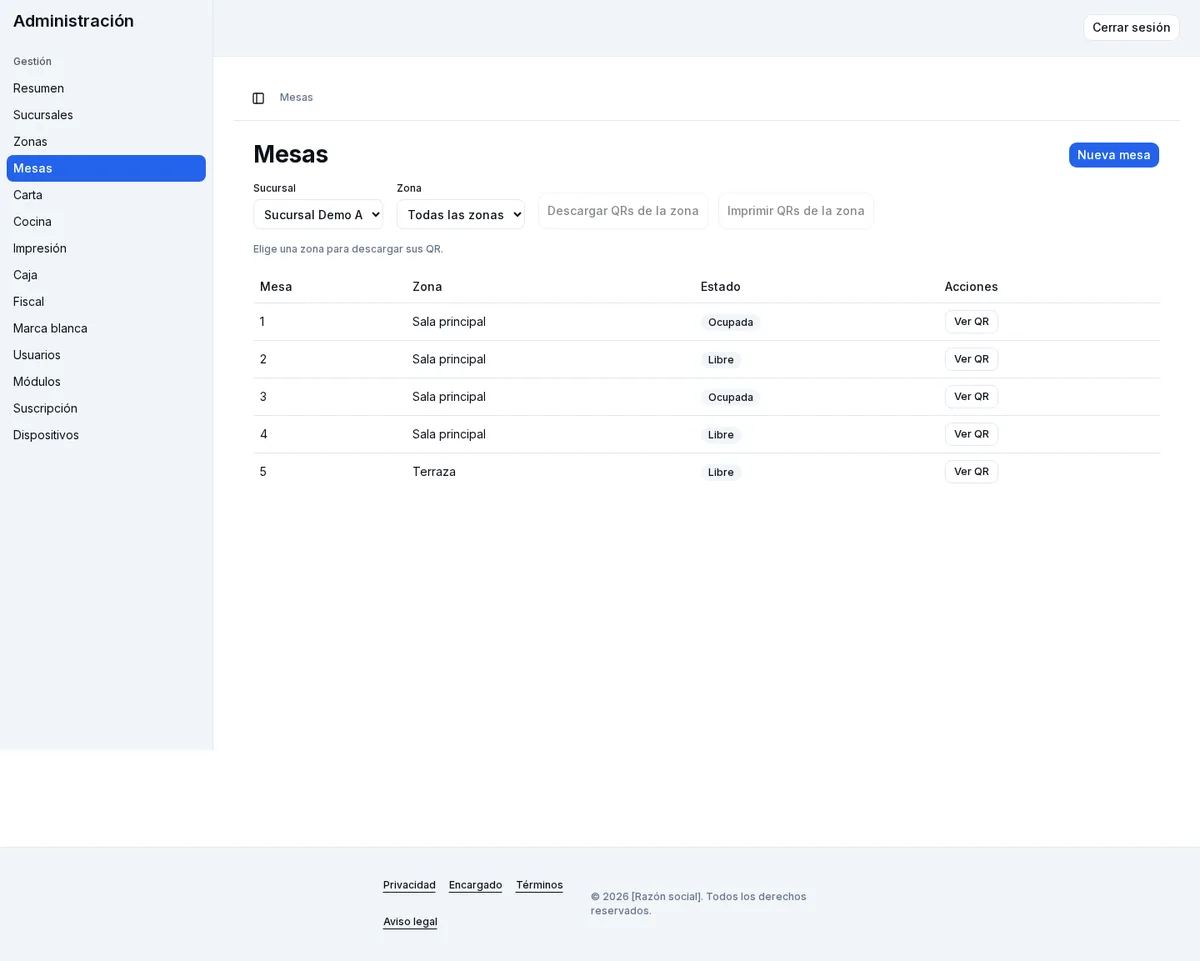Click Cerrar sesión to log out
This screenshot has width=1200, height=961.
click(x=1131, y=28)
